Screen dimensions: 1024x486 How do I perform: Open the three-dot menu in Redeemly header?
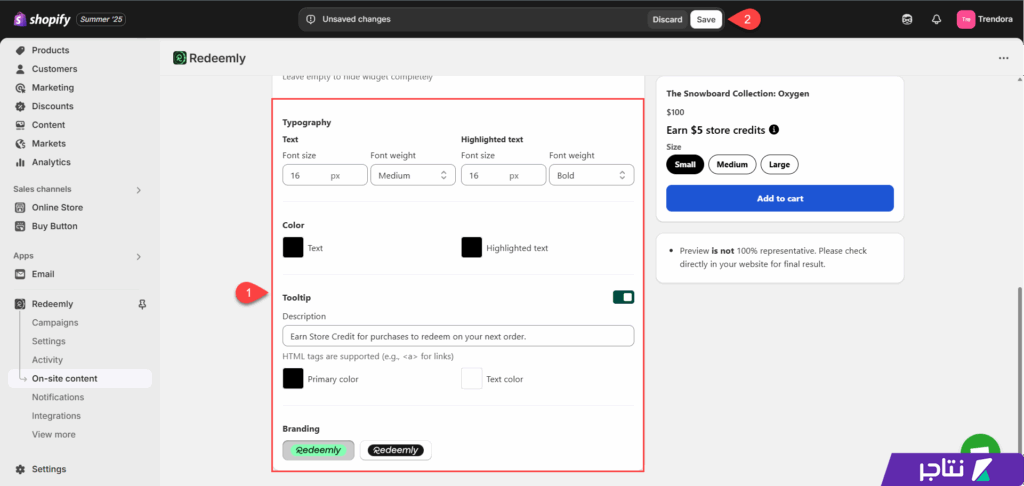pos(1004,58)
